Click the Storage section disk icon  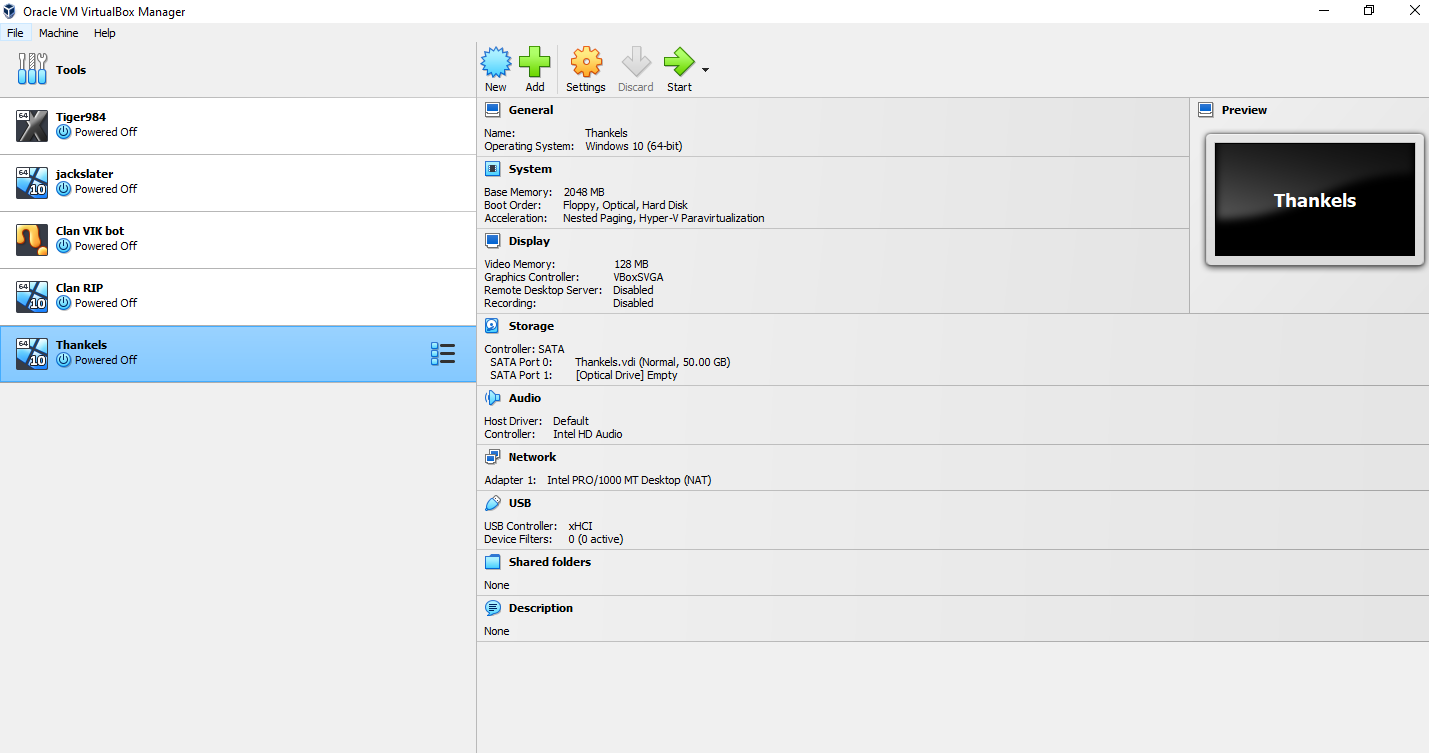[492, 326]
